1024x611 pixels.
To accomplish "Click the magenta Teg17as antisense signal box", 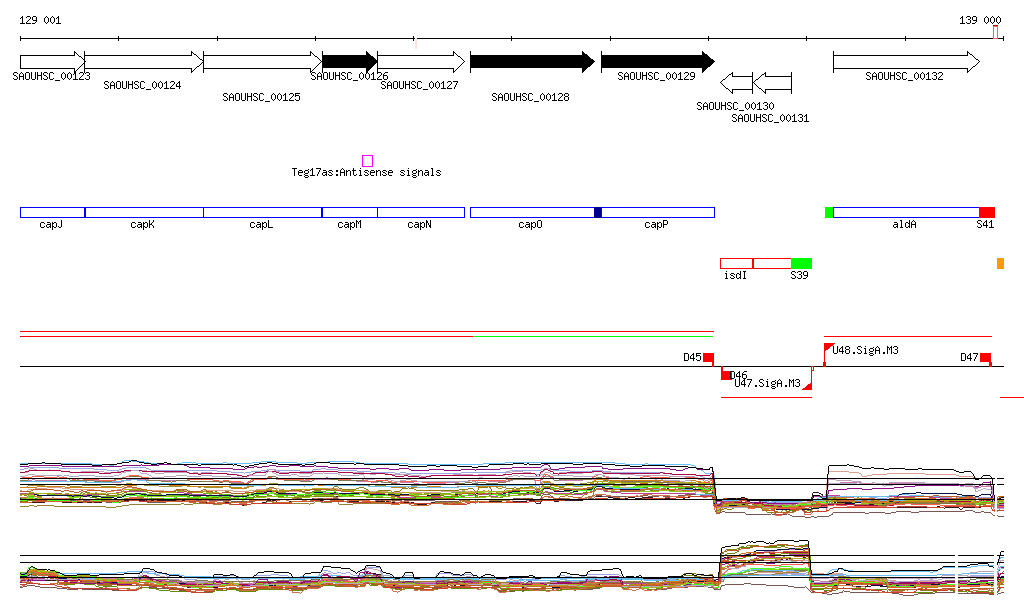I will tap(367, 161).
